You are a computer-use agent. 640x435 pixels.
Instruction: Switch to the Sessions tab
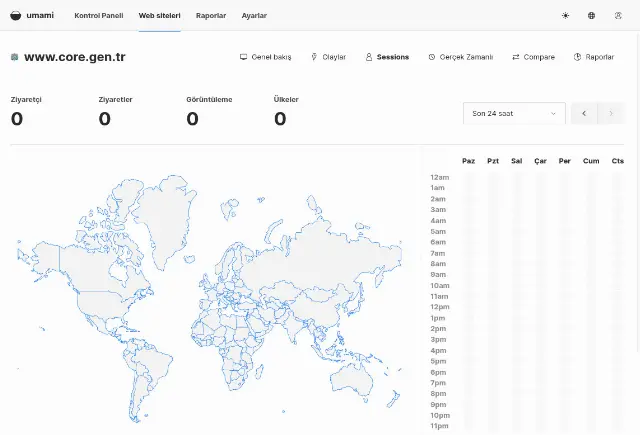(387, 57)
